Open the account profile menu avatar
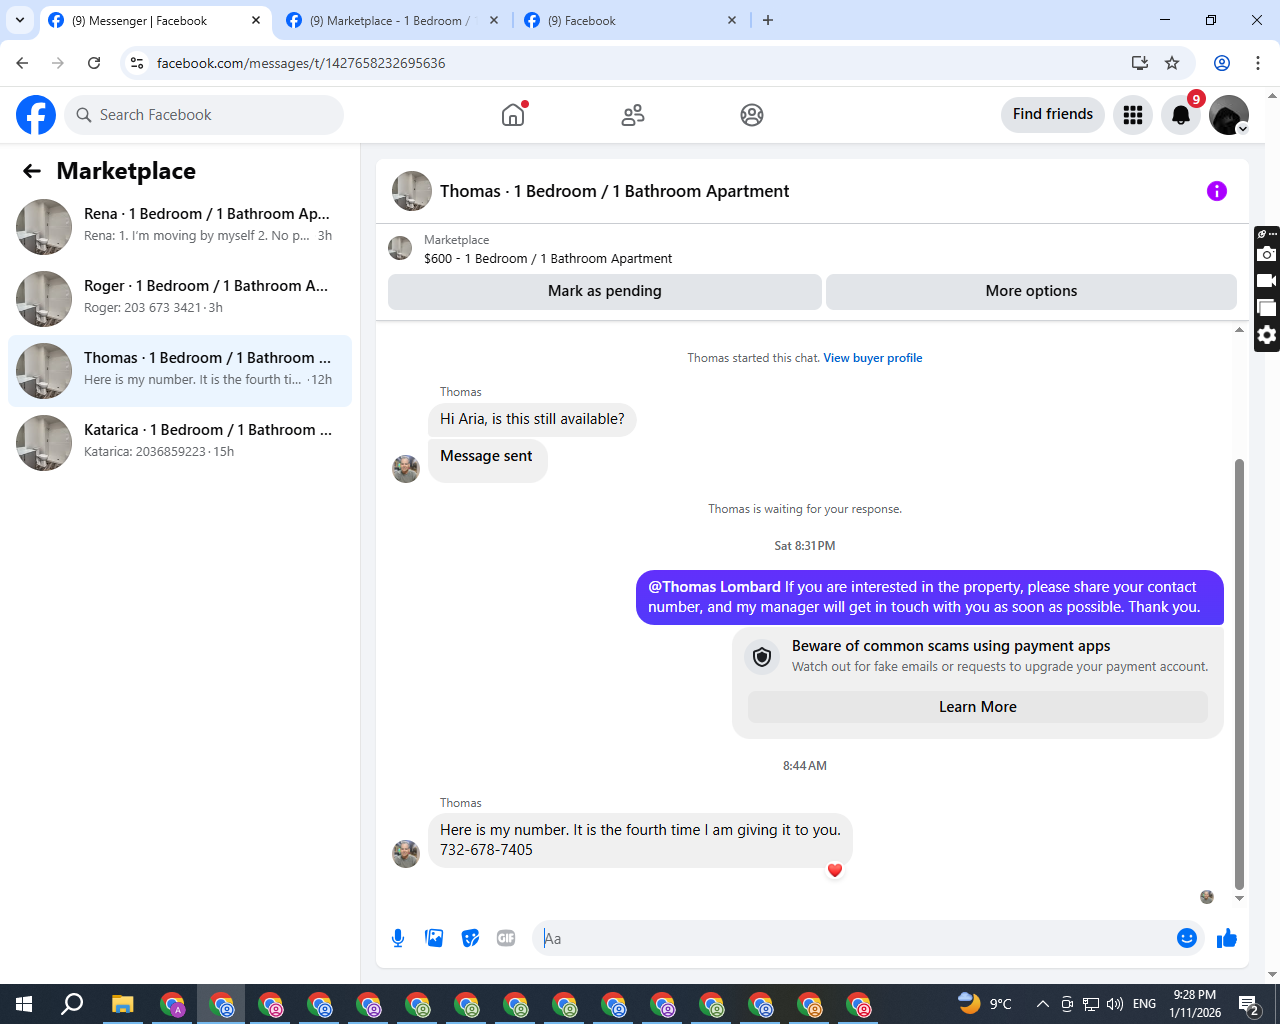 pyautogui.click(x=1229, y=115)
